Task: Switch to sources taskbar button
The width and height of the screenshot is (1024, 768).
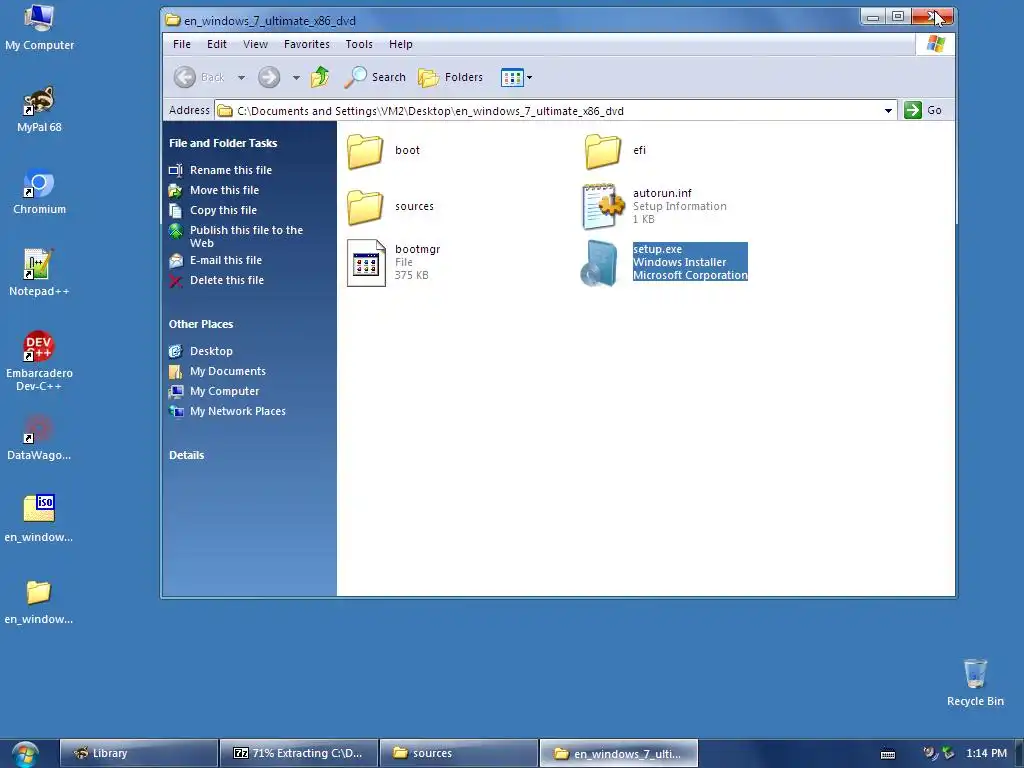Action: 458,754
